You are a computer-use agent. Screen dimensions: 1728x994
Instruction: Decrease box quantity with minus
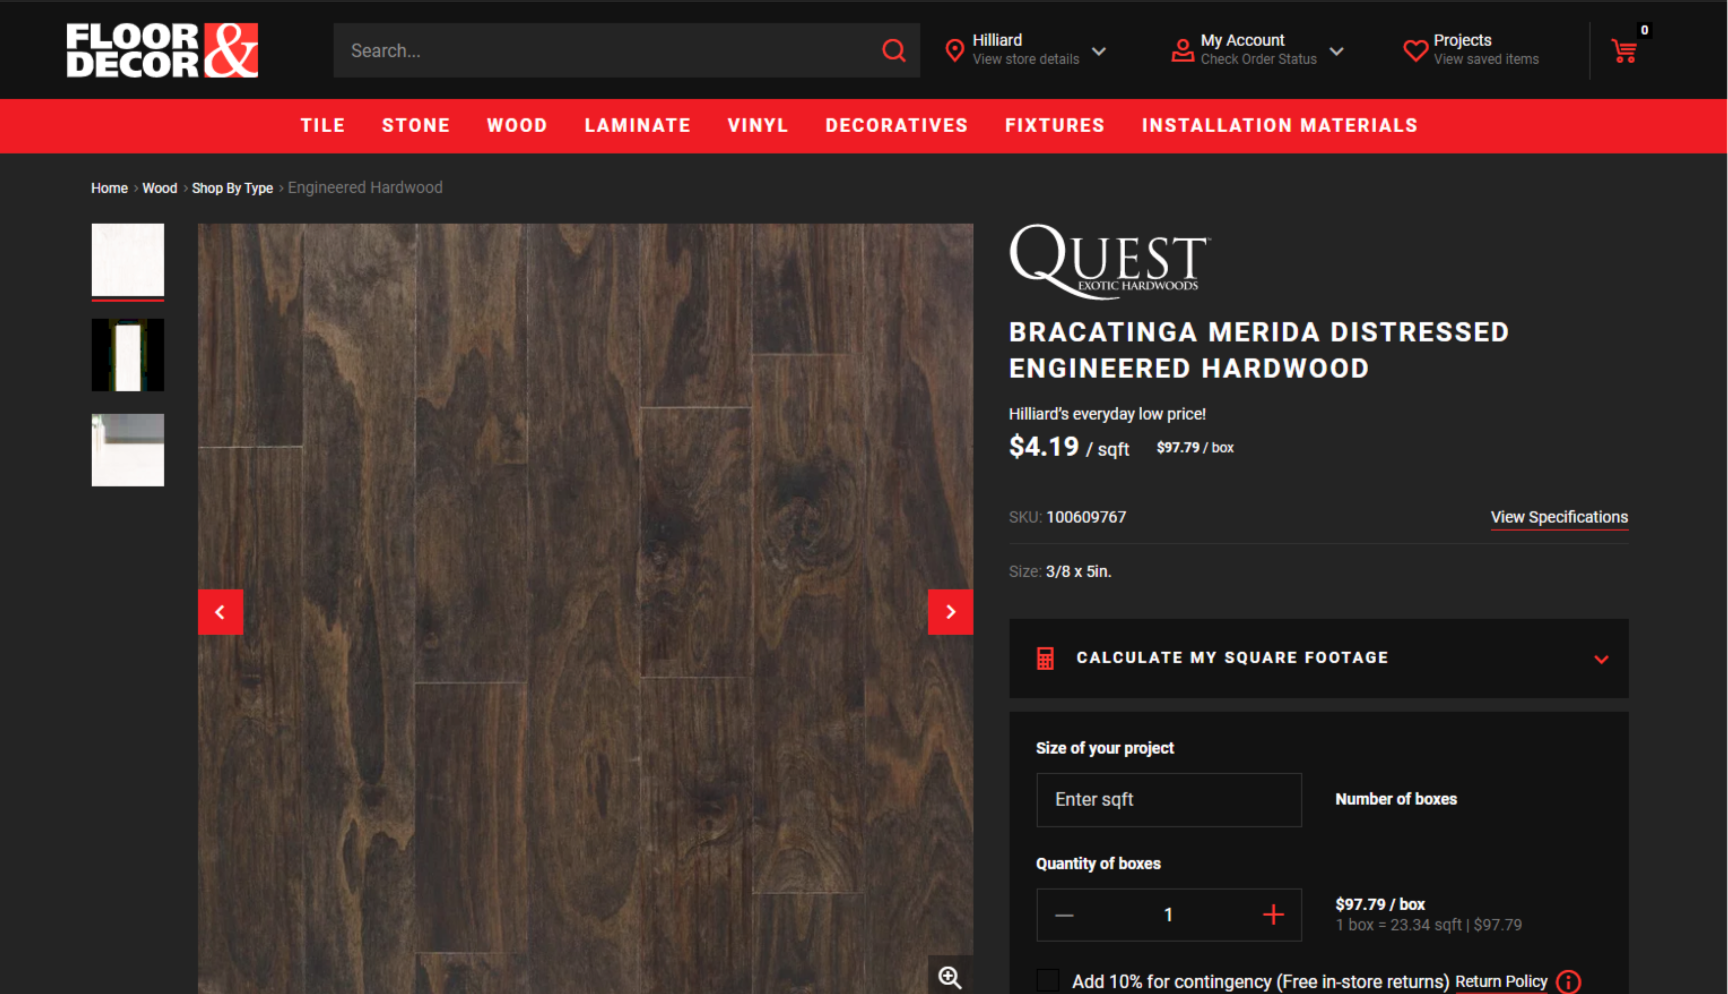pos(1064,915)
